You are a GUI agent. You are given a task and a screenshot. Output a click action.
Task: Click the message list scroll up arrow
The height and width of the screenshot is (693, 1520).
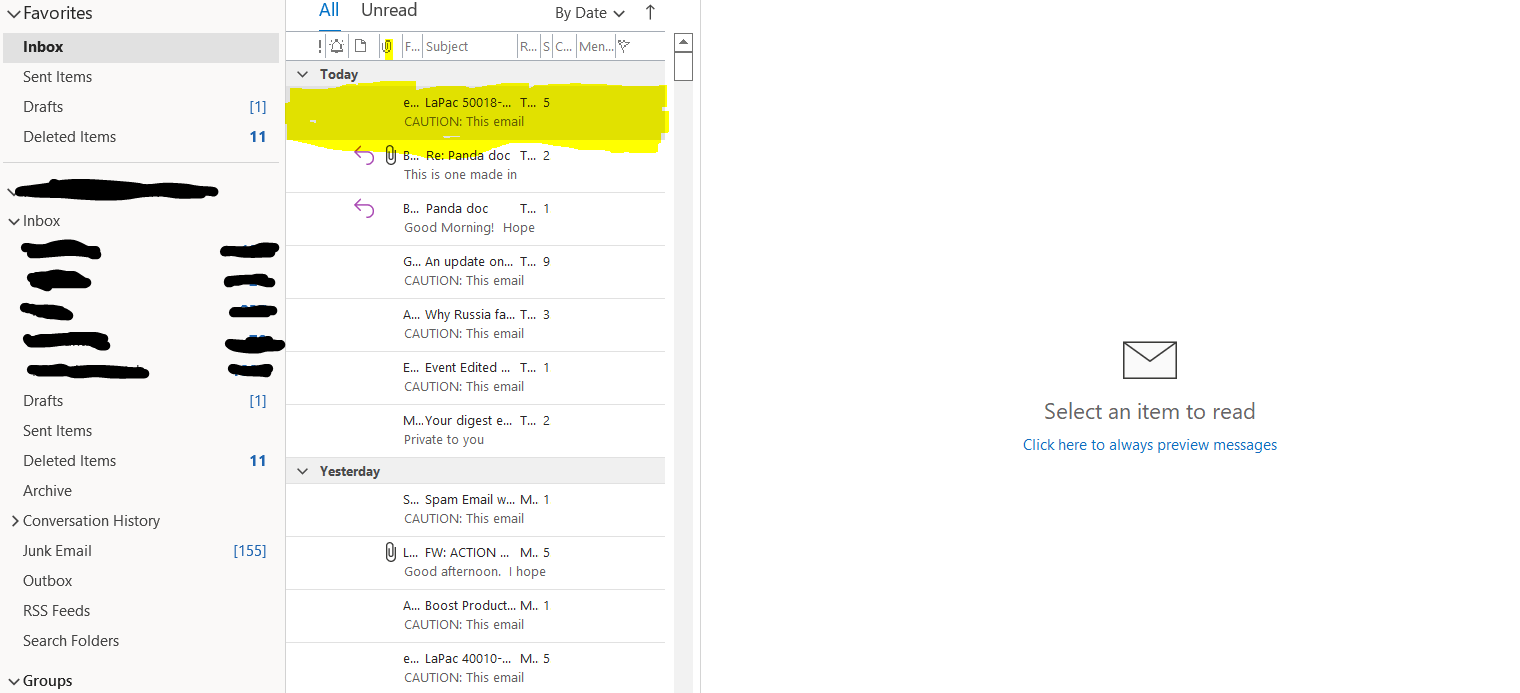click(x=684, y=42)
